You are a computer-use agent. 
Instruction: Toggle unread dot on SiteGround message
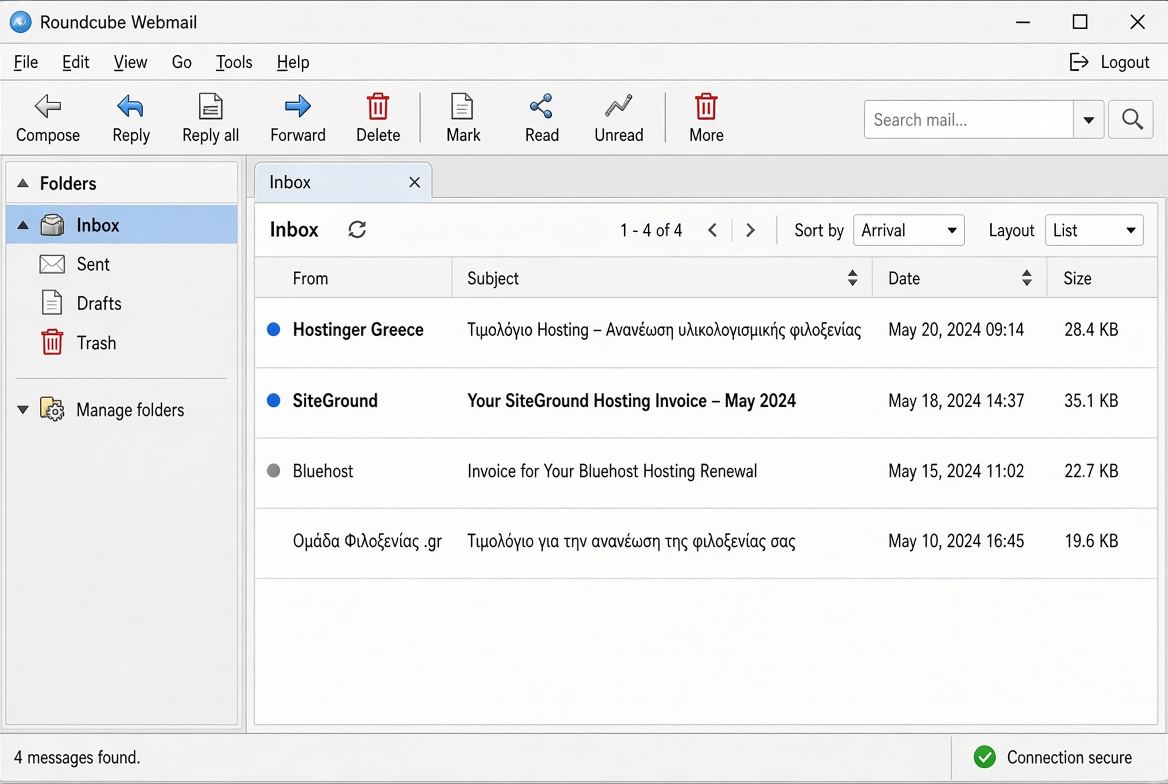pyautogui.click(x=273, y=400)
